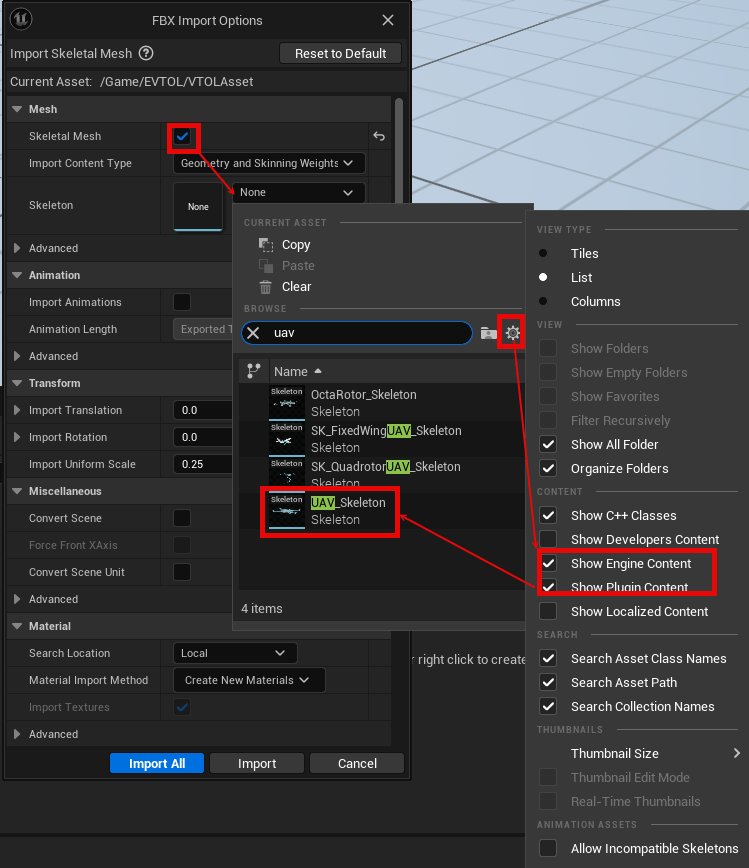Screen dimensions: 749x868
Task: Collapse the Miscellaneous section
Action: point(17,491)
